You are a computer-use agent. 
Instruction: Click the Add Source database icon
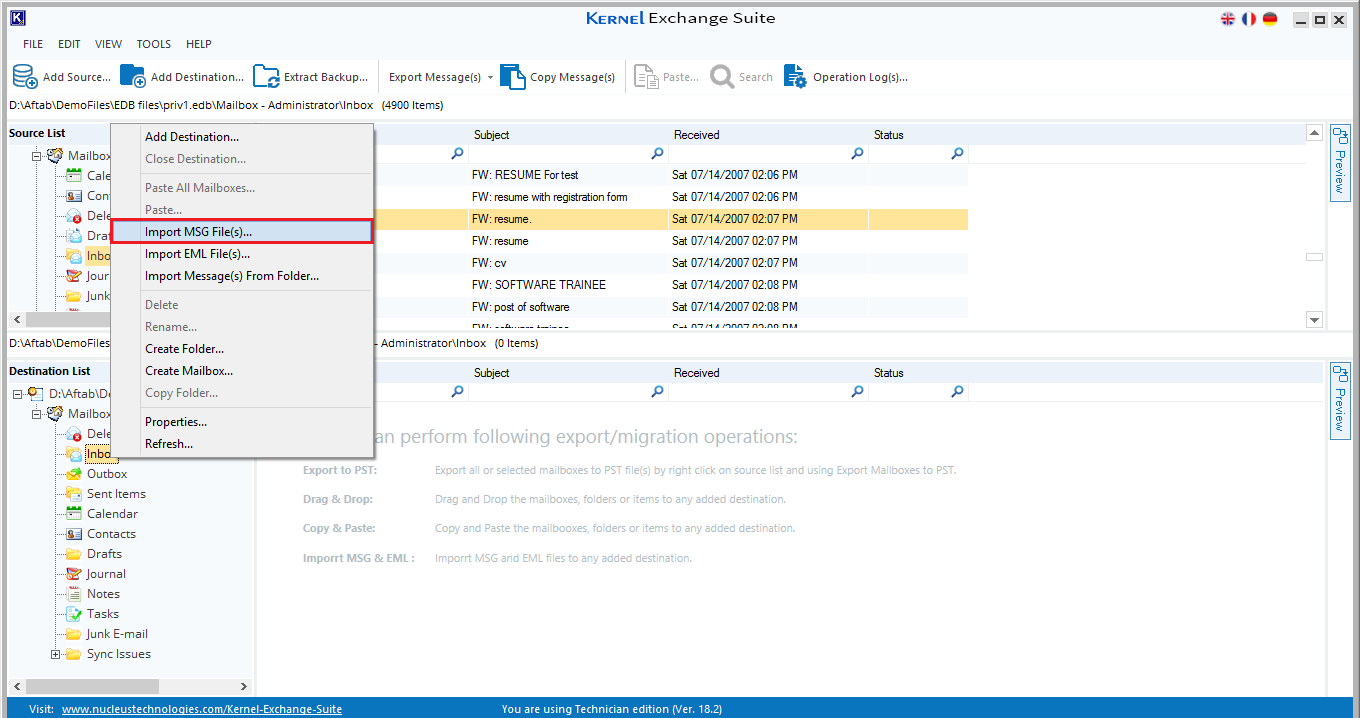(25, 77)
